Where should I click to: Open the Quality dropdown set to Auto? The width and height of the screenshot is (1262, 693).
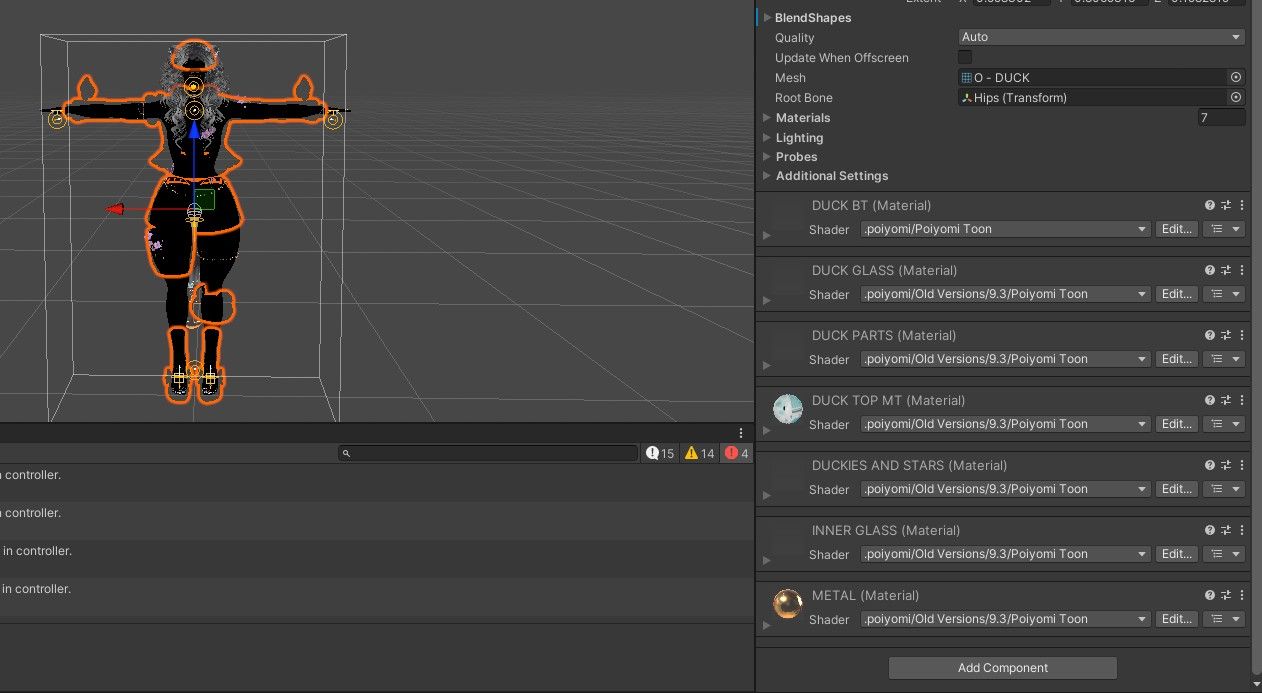pyautogui.click(x=1102, y=37)
